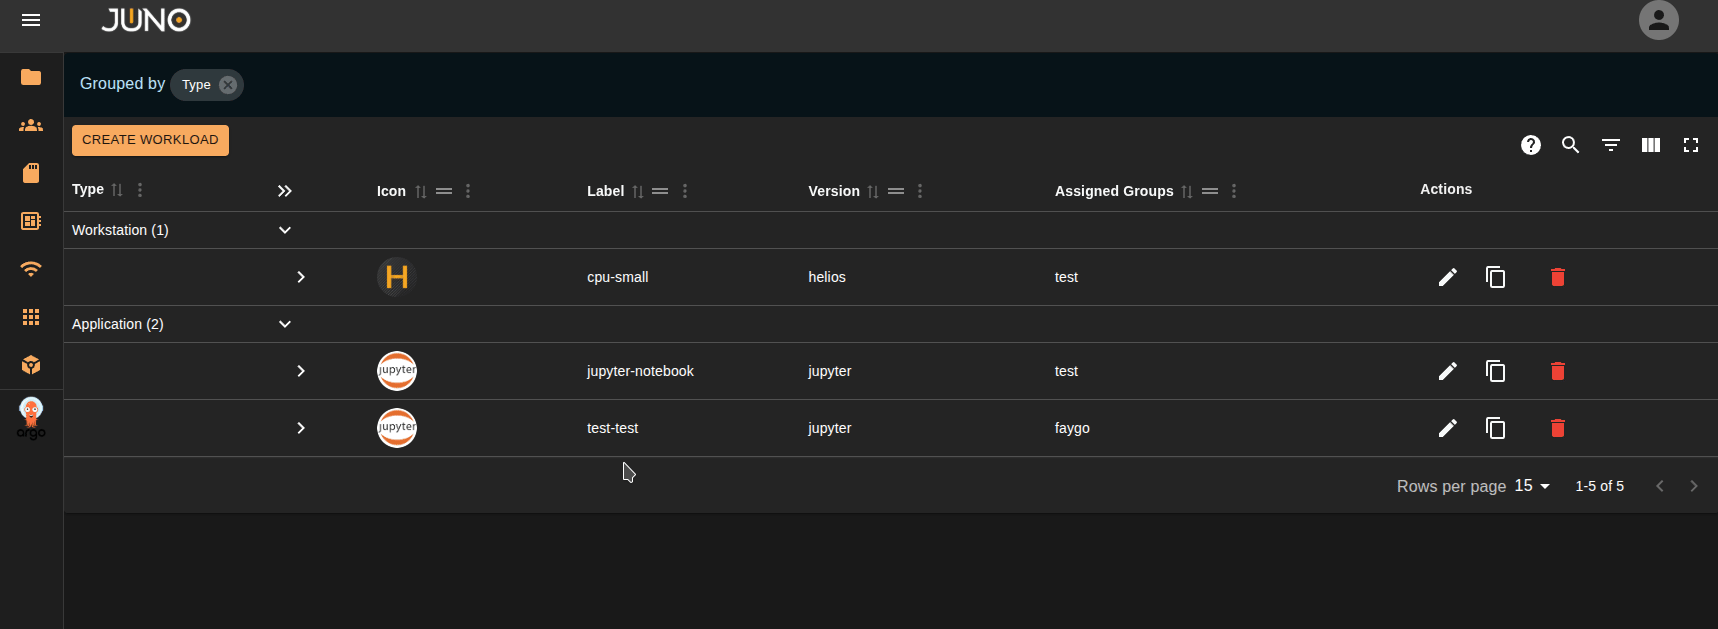1718x629 pixels.
Task: Expand the cpu-small row details
Action: coord(301,277)
